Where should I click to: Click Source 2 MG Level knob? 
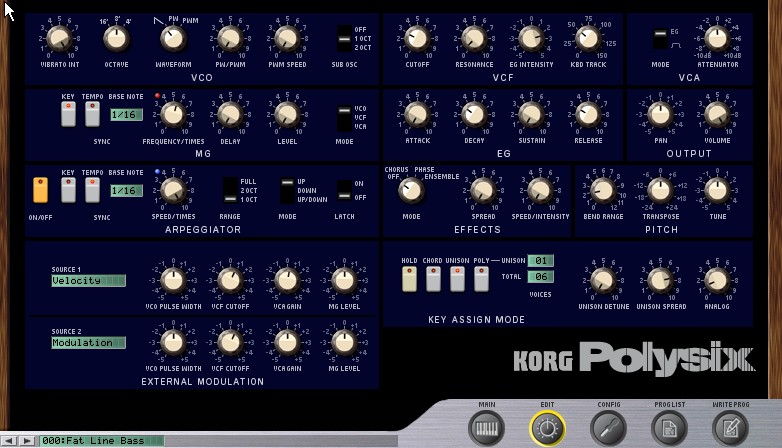(x=344, y=343)
